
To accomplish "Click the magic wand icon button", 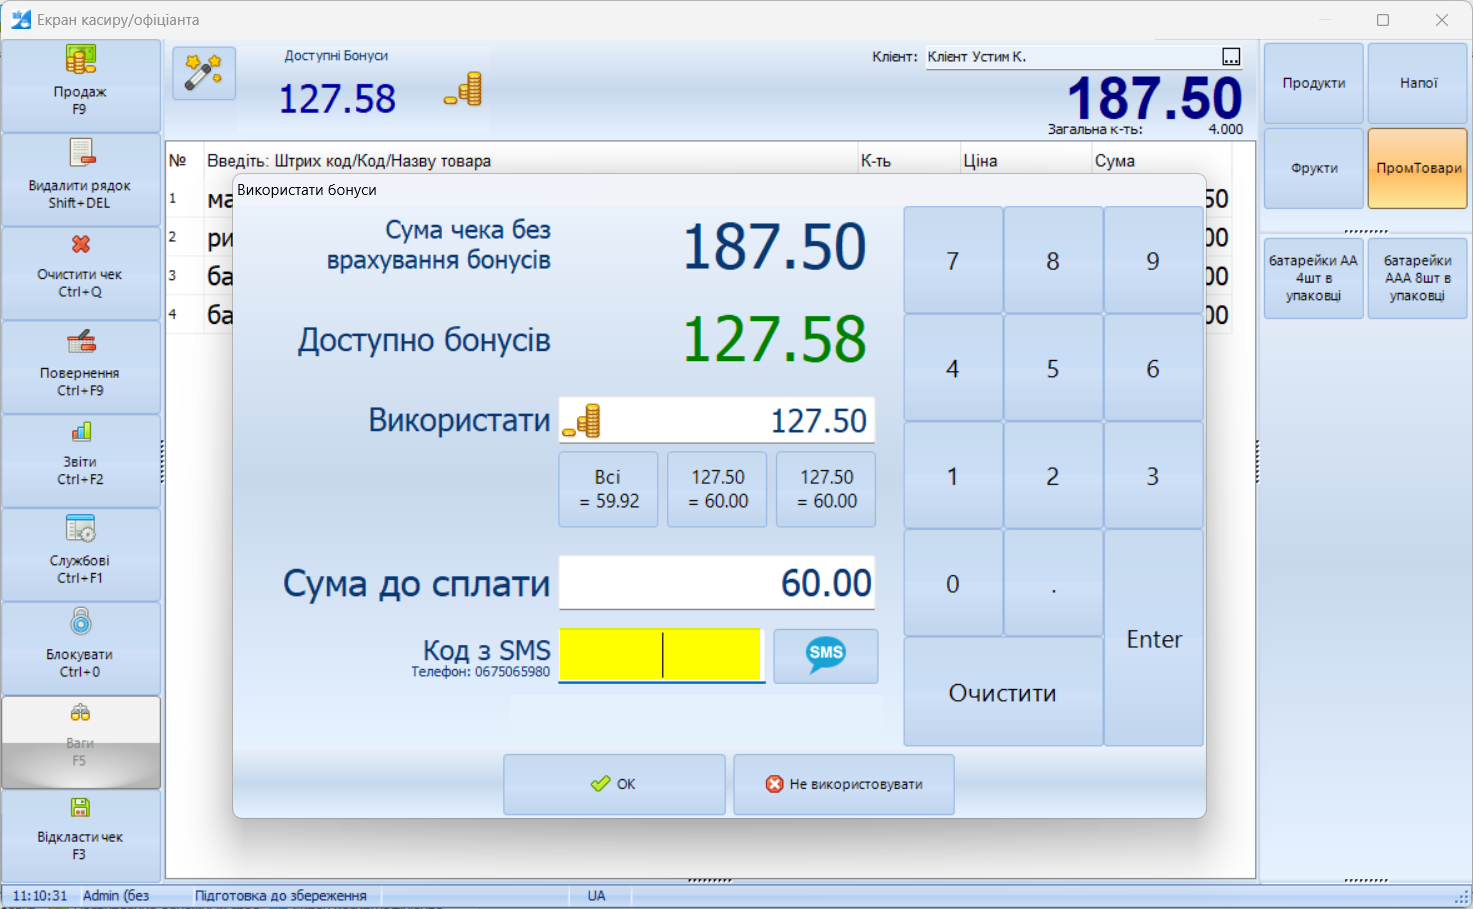I will click(204, 73).
